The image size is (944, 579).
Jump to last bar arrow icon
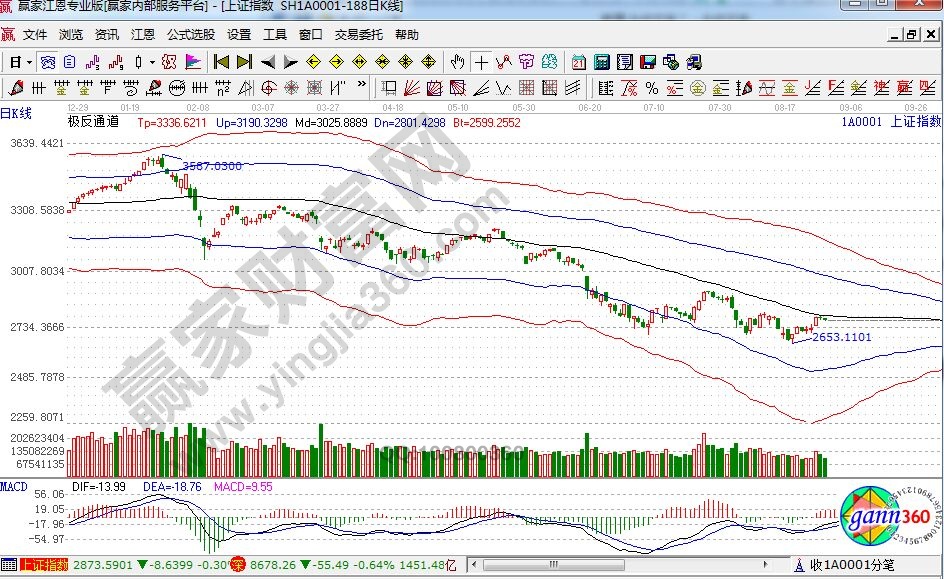(x=245, y=62)
